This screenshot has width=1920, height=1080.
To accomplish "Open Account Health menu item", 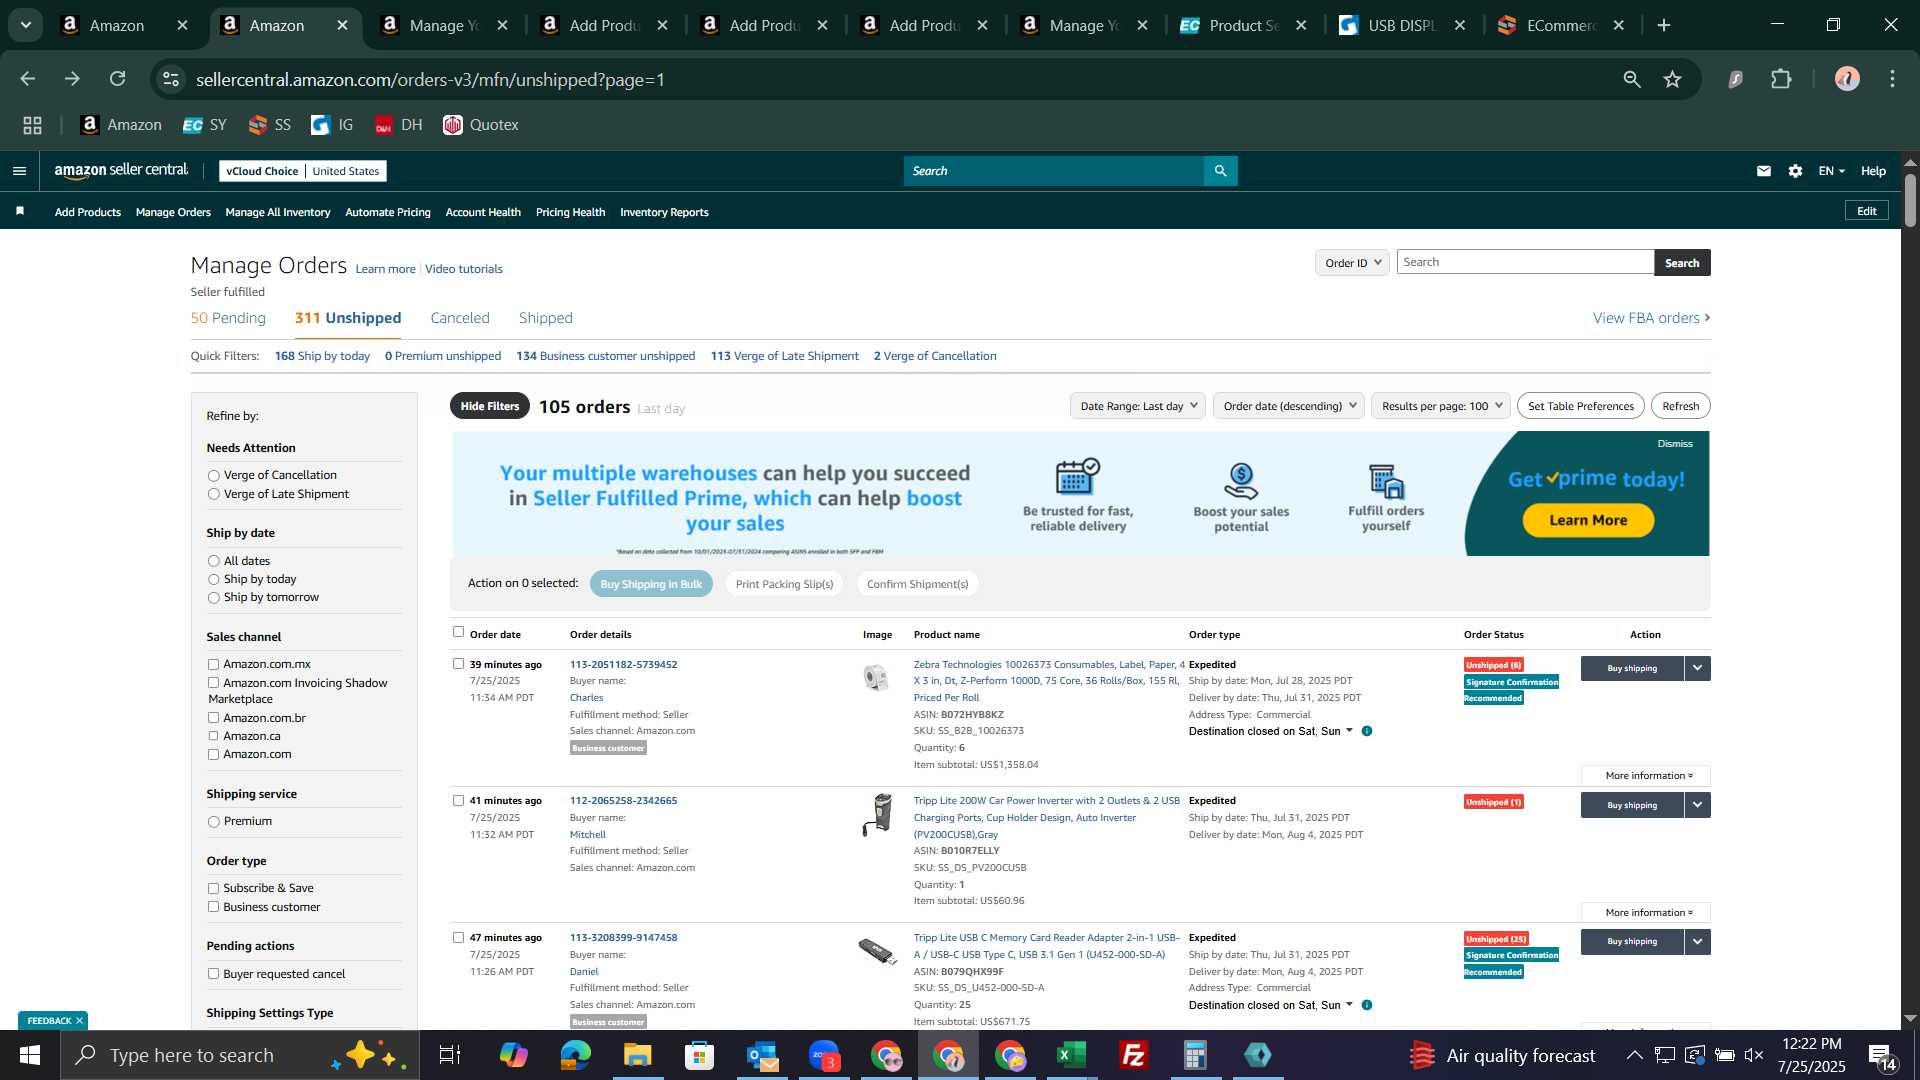I will pyautogui.click(x=483, y=212).
